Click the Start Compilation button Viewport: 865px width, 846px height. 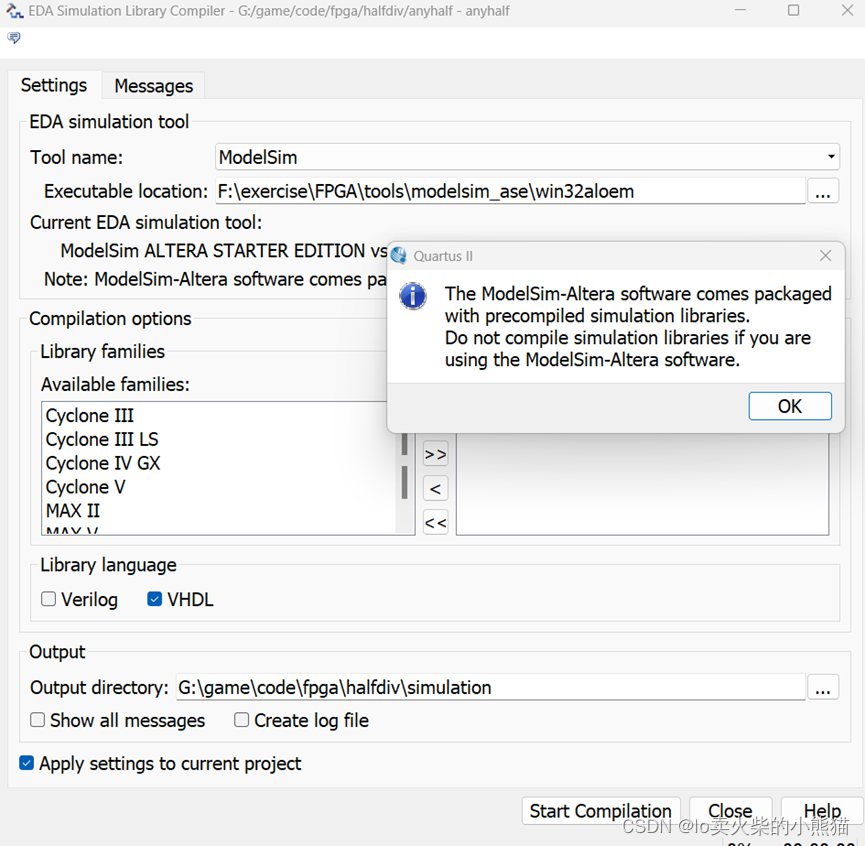coord(600,811)
